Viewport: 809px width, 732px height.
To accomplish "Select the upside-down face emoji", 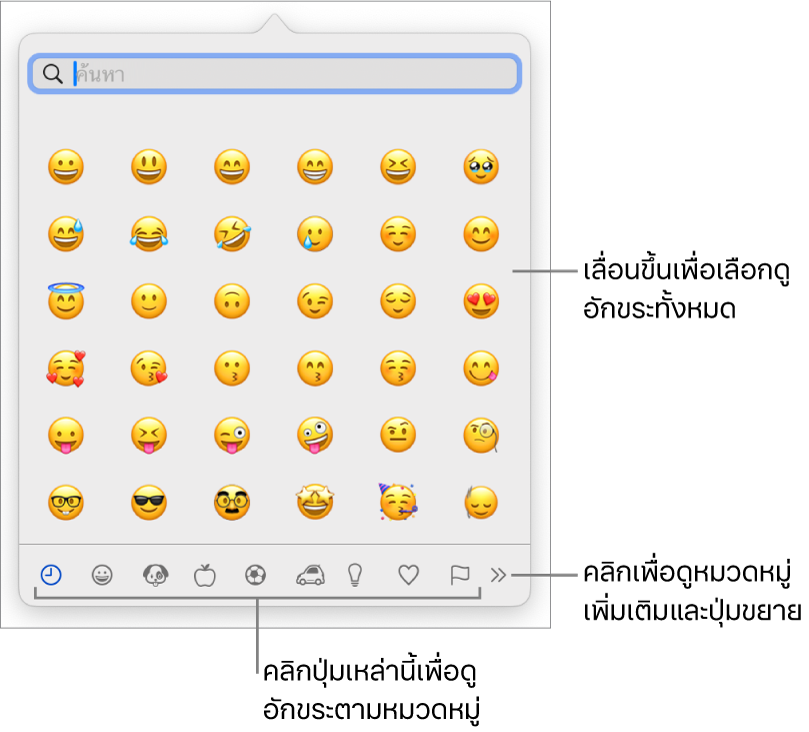I will [x=232, y=301].
